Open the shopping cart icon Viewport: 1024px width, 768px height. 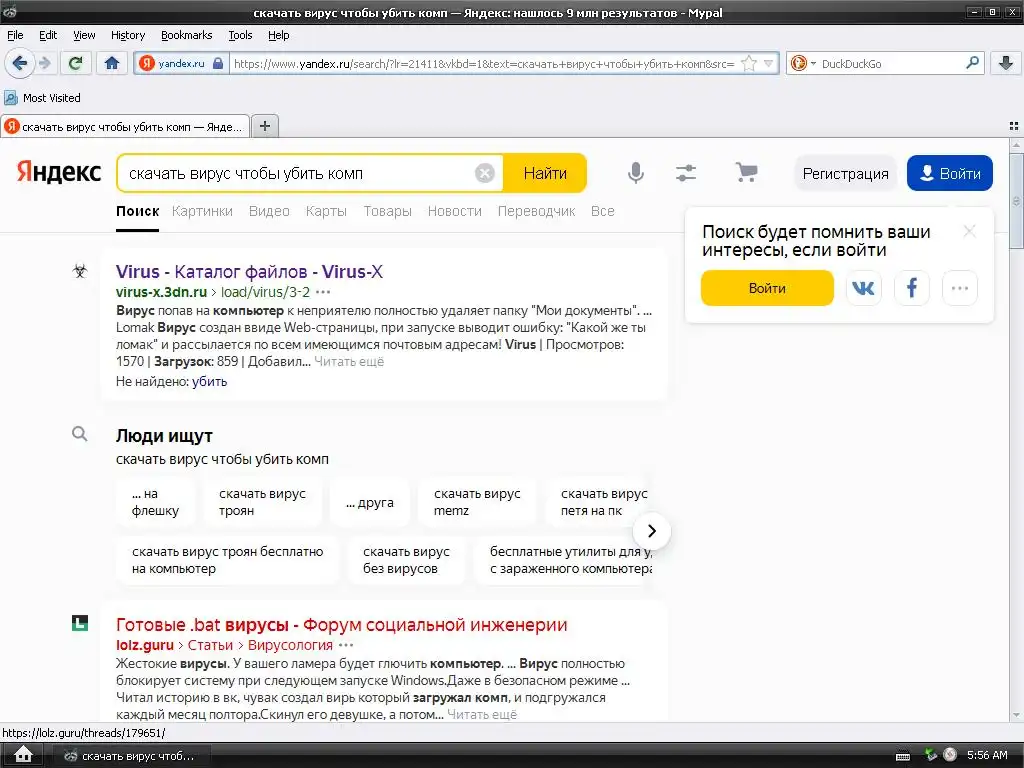point(746,172)
